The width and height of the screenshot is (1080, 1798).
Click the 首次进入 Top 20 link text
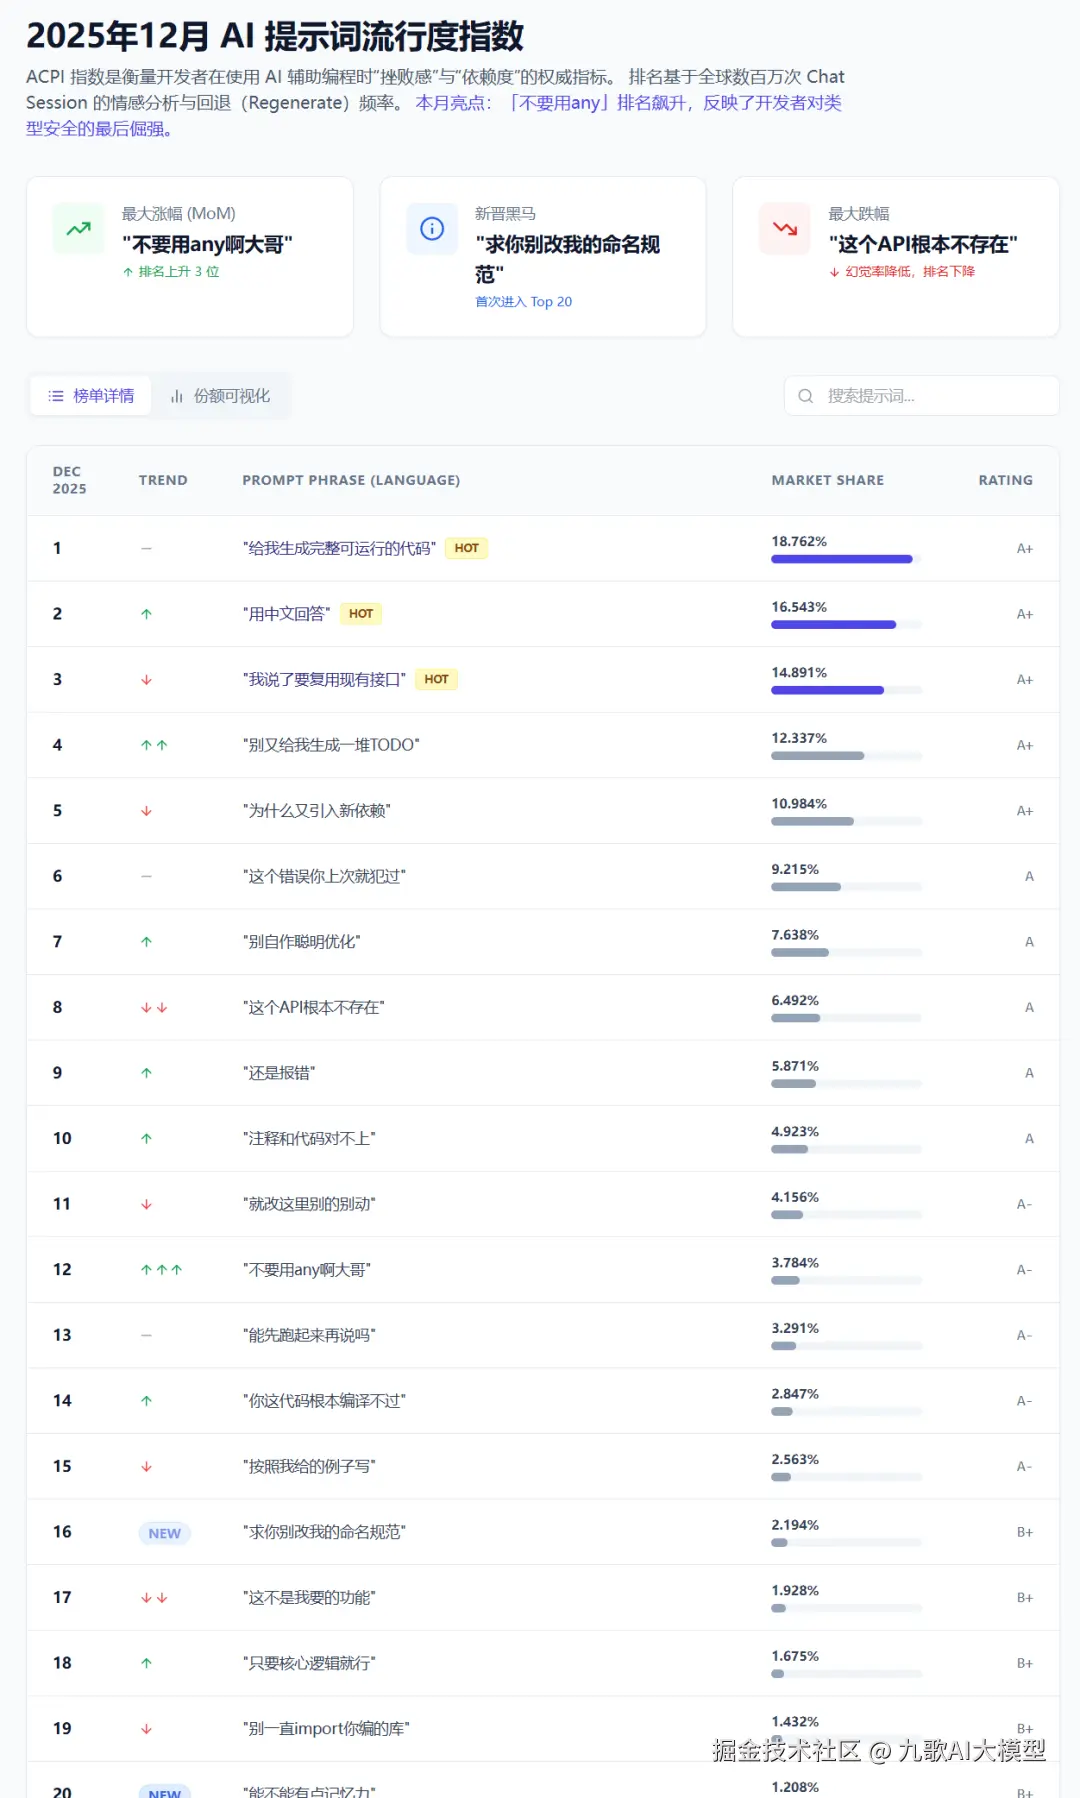[523, 302]
